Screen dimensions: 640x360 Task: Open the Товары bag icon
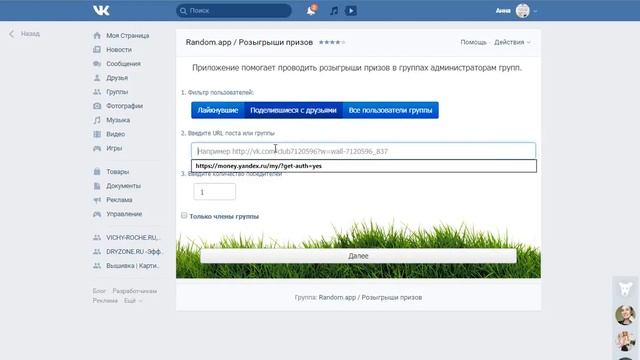point(97,171)
